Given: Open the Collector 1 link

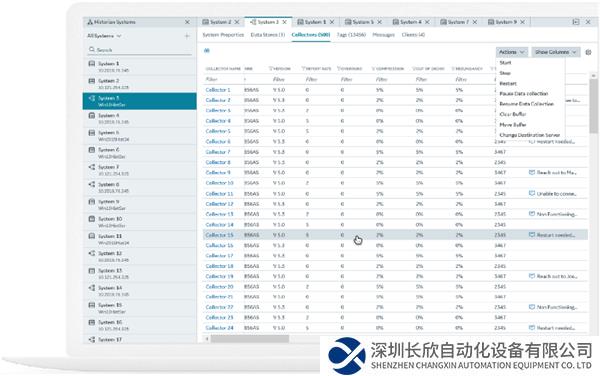Looking at the screenshot, I should [218, 90].
